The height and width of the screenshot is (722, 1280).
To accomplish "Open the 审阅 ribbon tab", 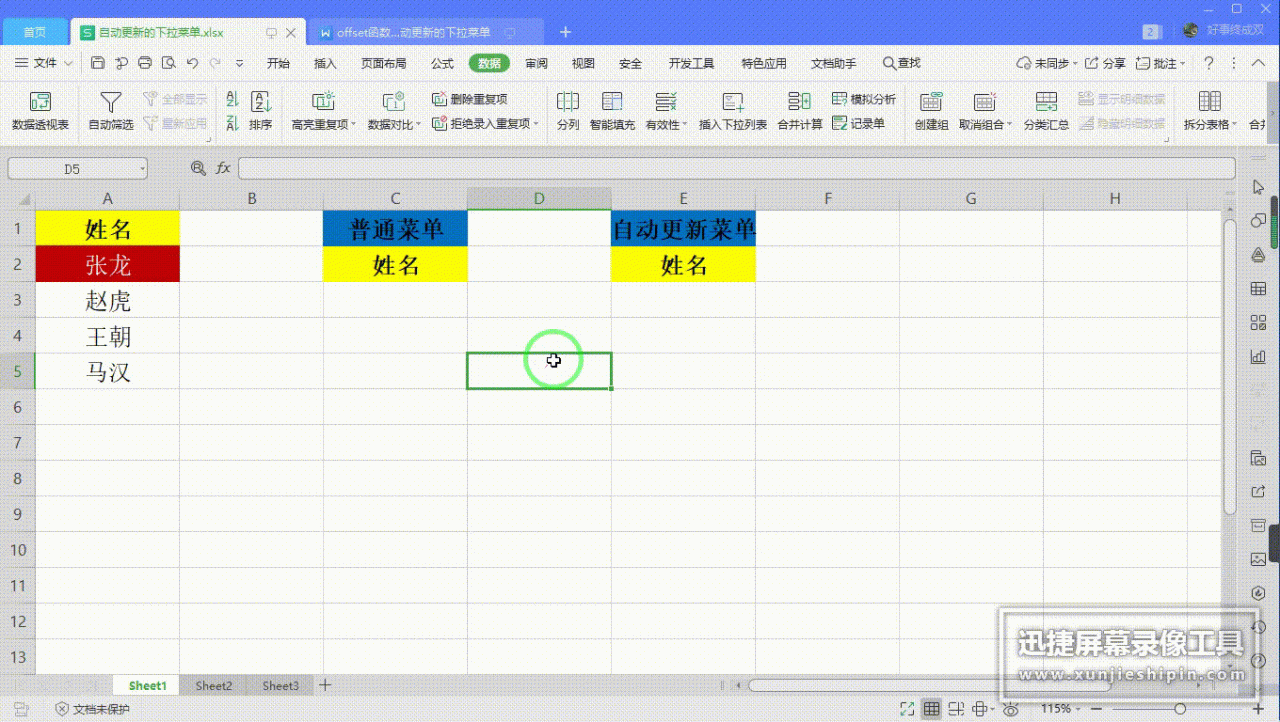I will click(536, 63).
